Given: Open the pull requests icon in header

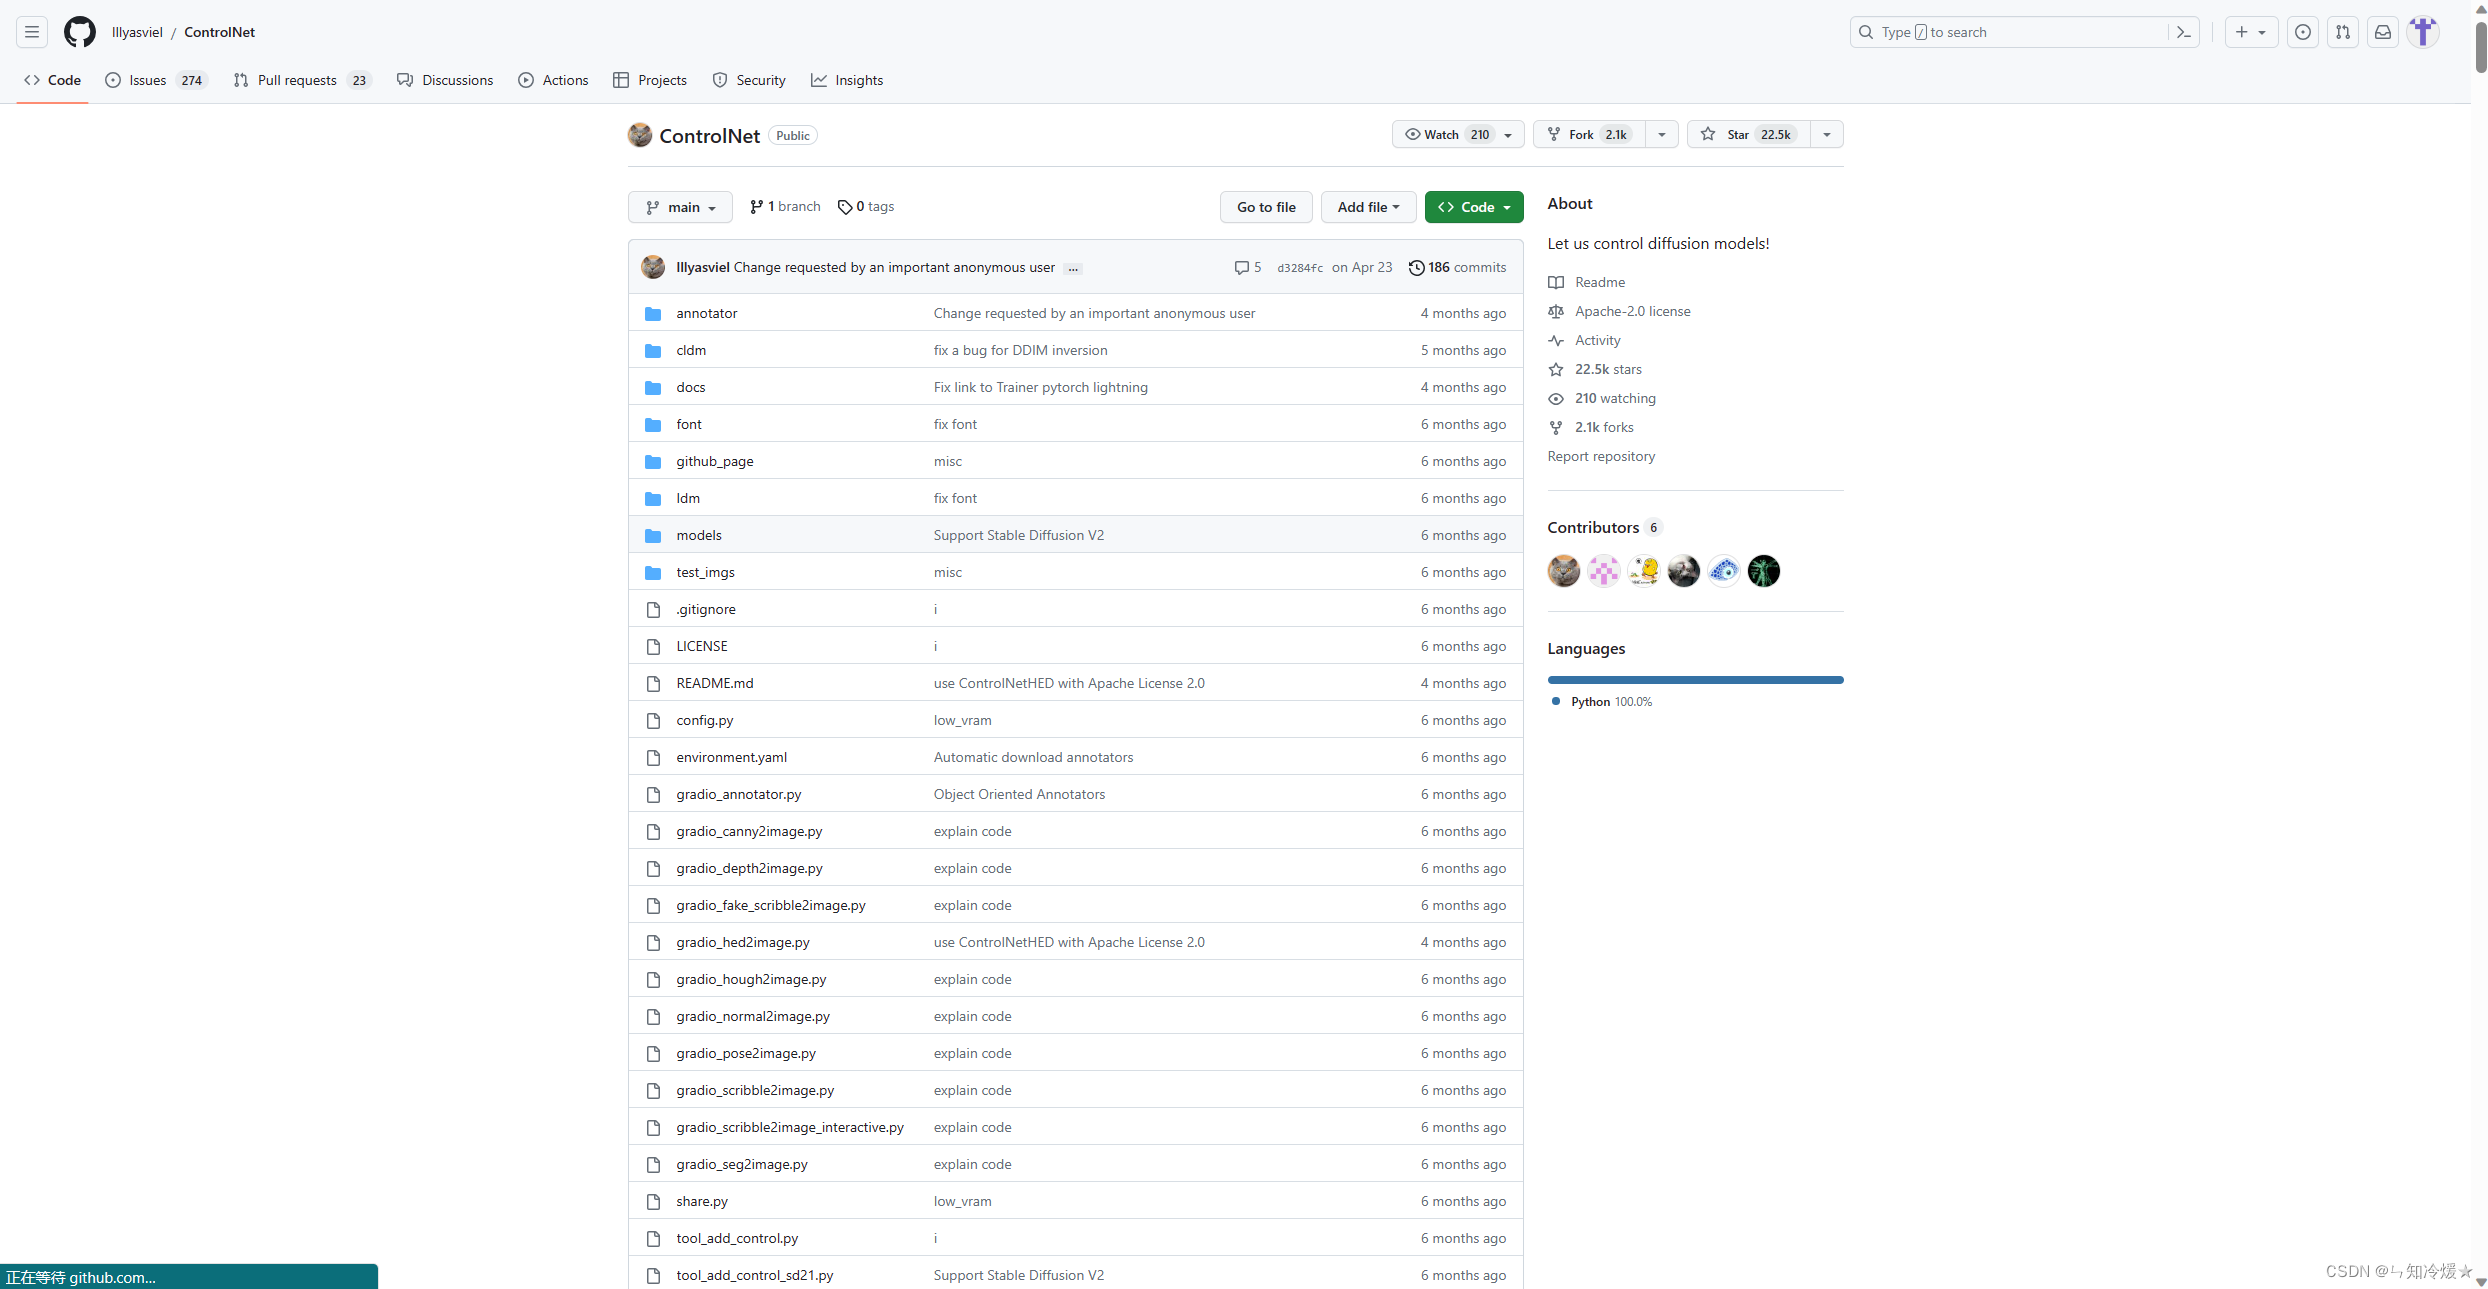Looking at the screenshot, I should click(x=2343, y=32).
